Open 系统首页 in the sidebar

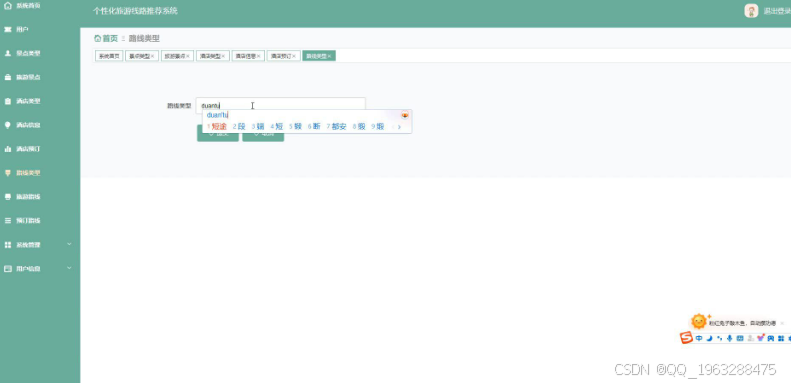tap(28, 6)
